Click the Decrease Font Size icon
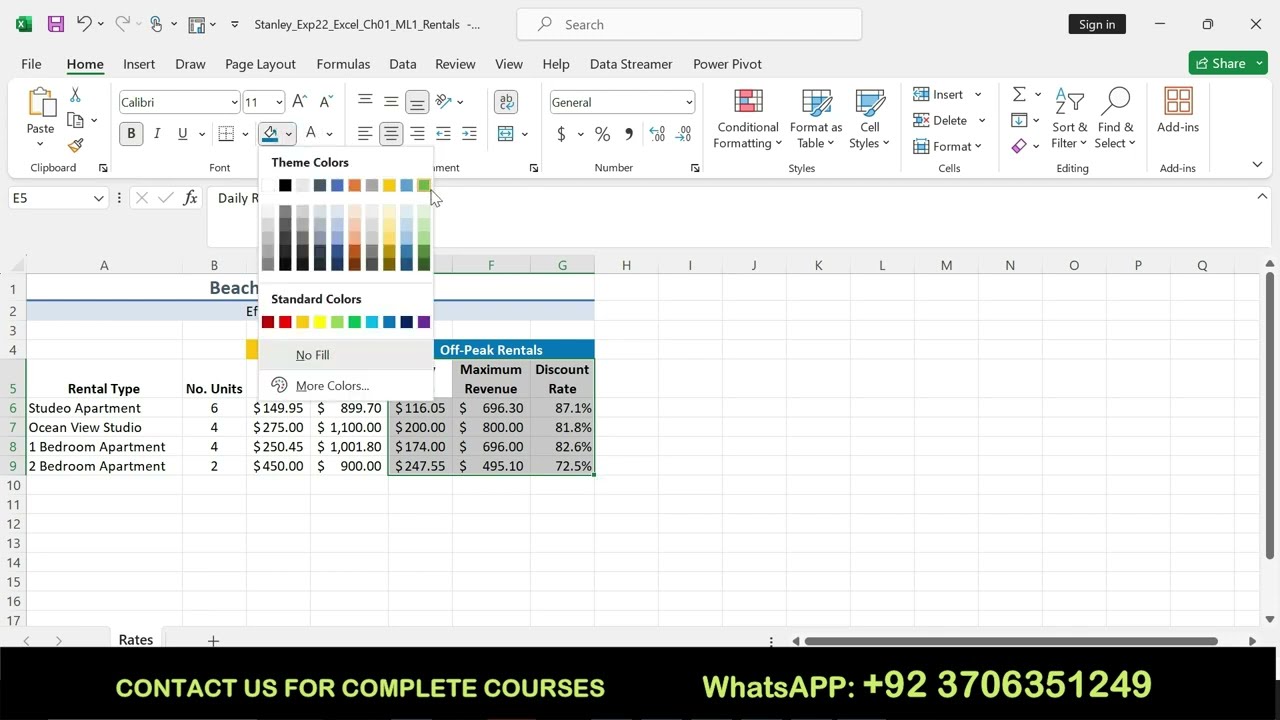This screenshot has width=1280, height=720. pos(326,102)
